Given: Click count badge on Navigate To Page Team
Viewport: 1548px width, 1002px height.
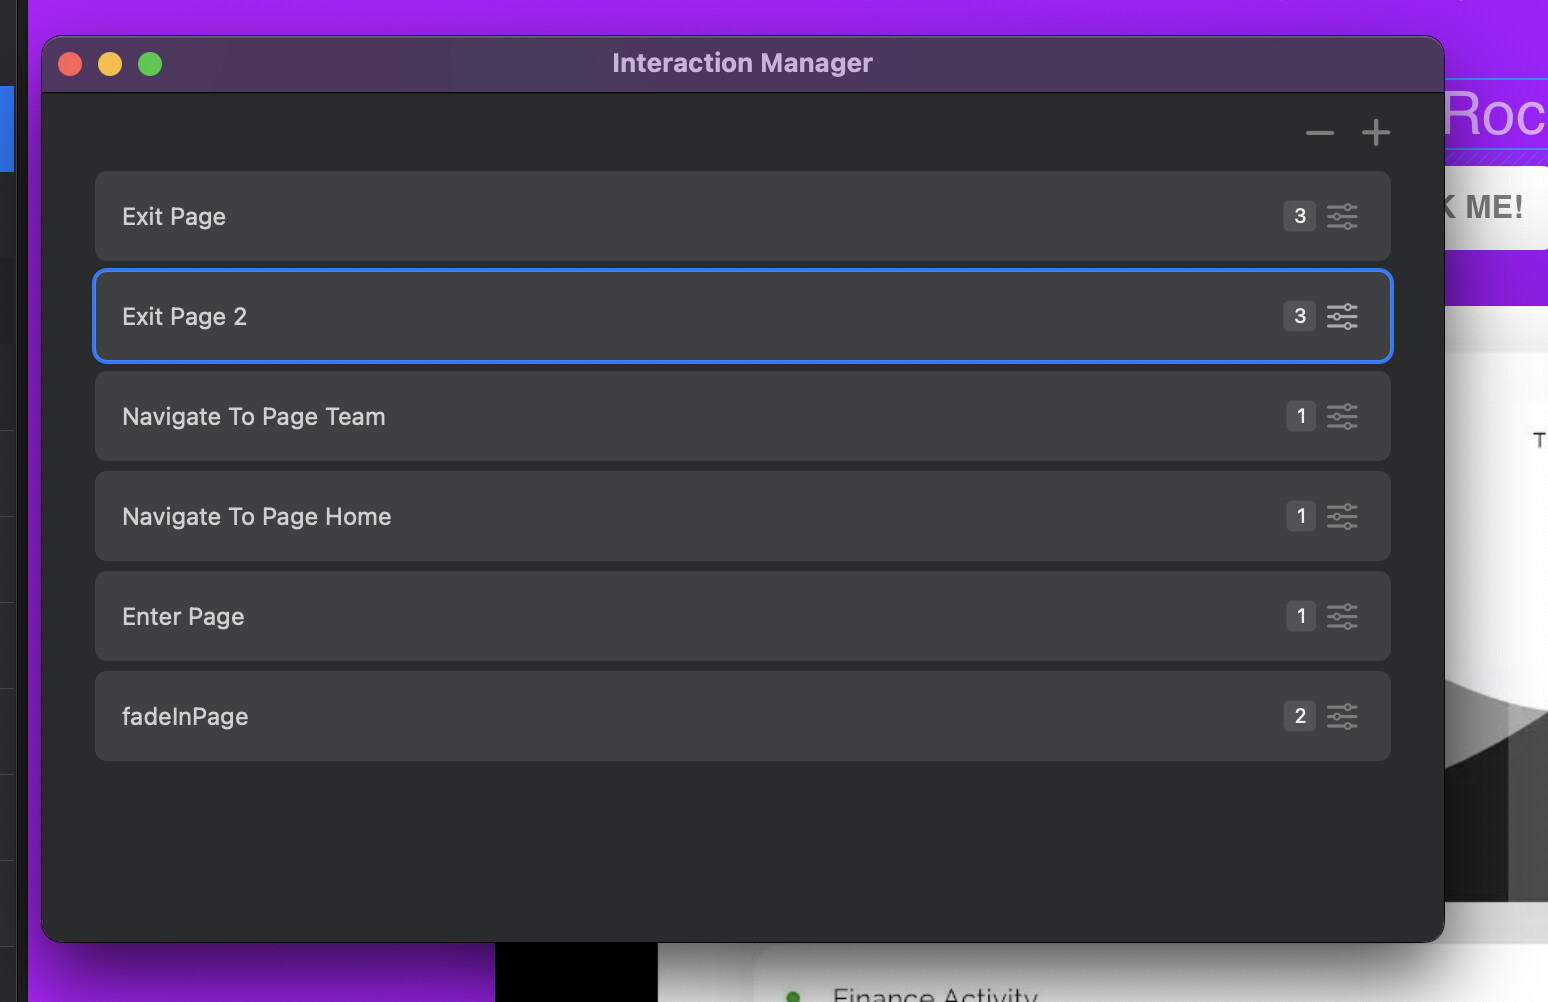Looking at the screenshot, I should (x=1300, y=416).
